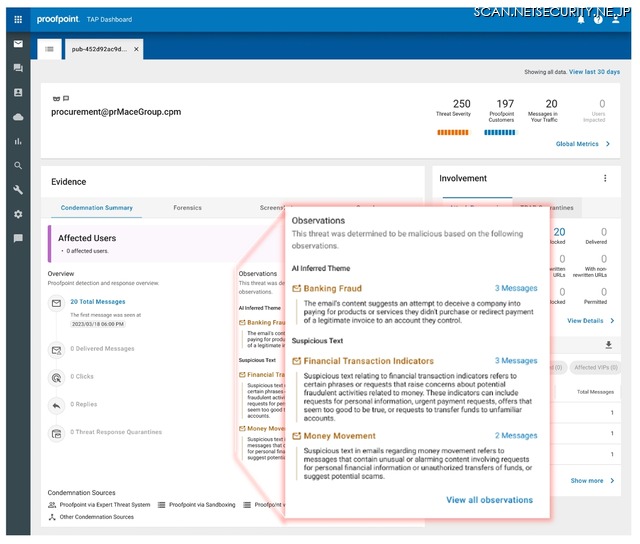Open the wrench tools icon
Image resolution: width=640 pixels, height=544 pixels.
18,190
